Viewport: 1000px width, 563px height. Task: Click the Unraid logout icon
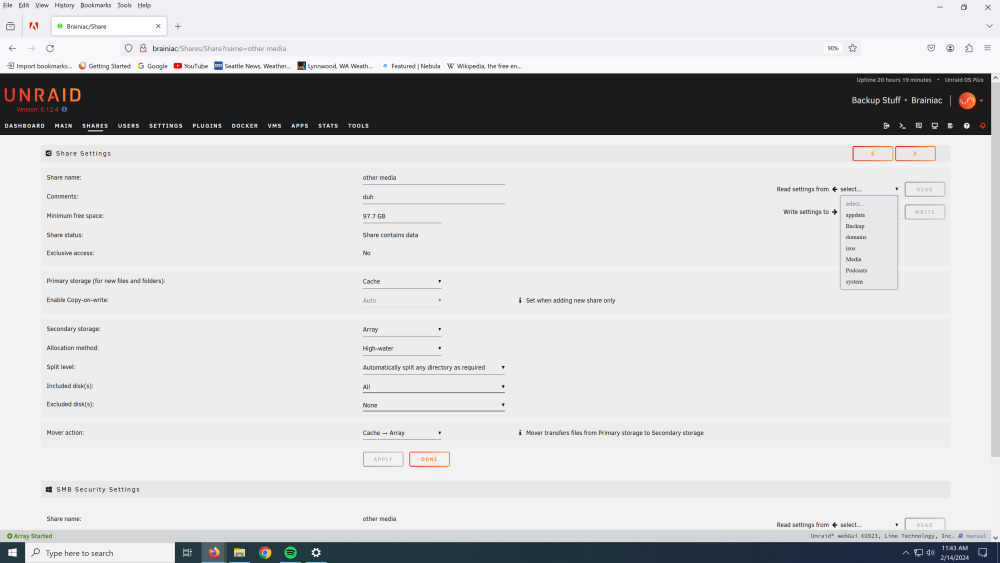pos(886,126)
